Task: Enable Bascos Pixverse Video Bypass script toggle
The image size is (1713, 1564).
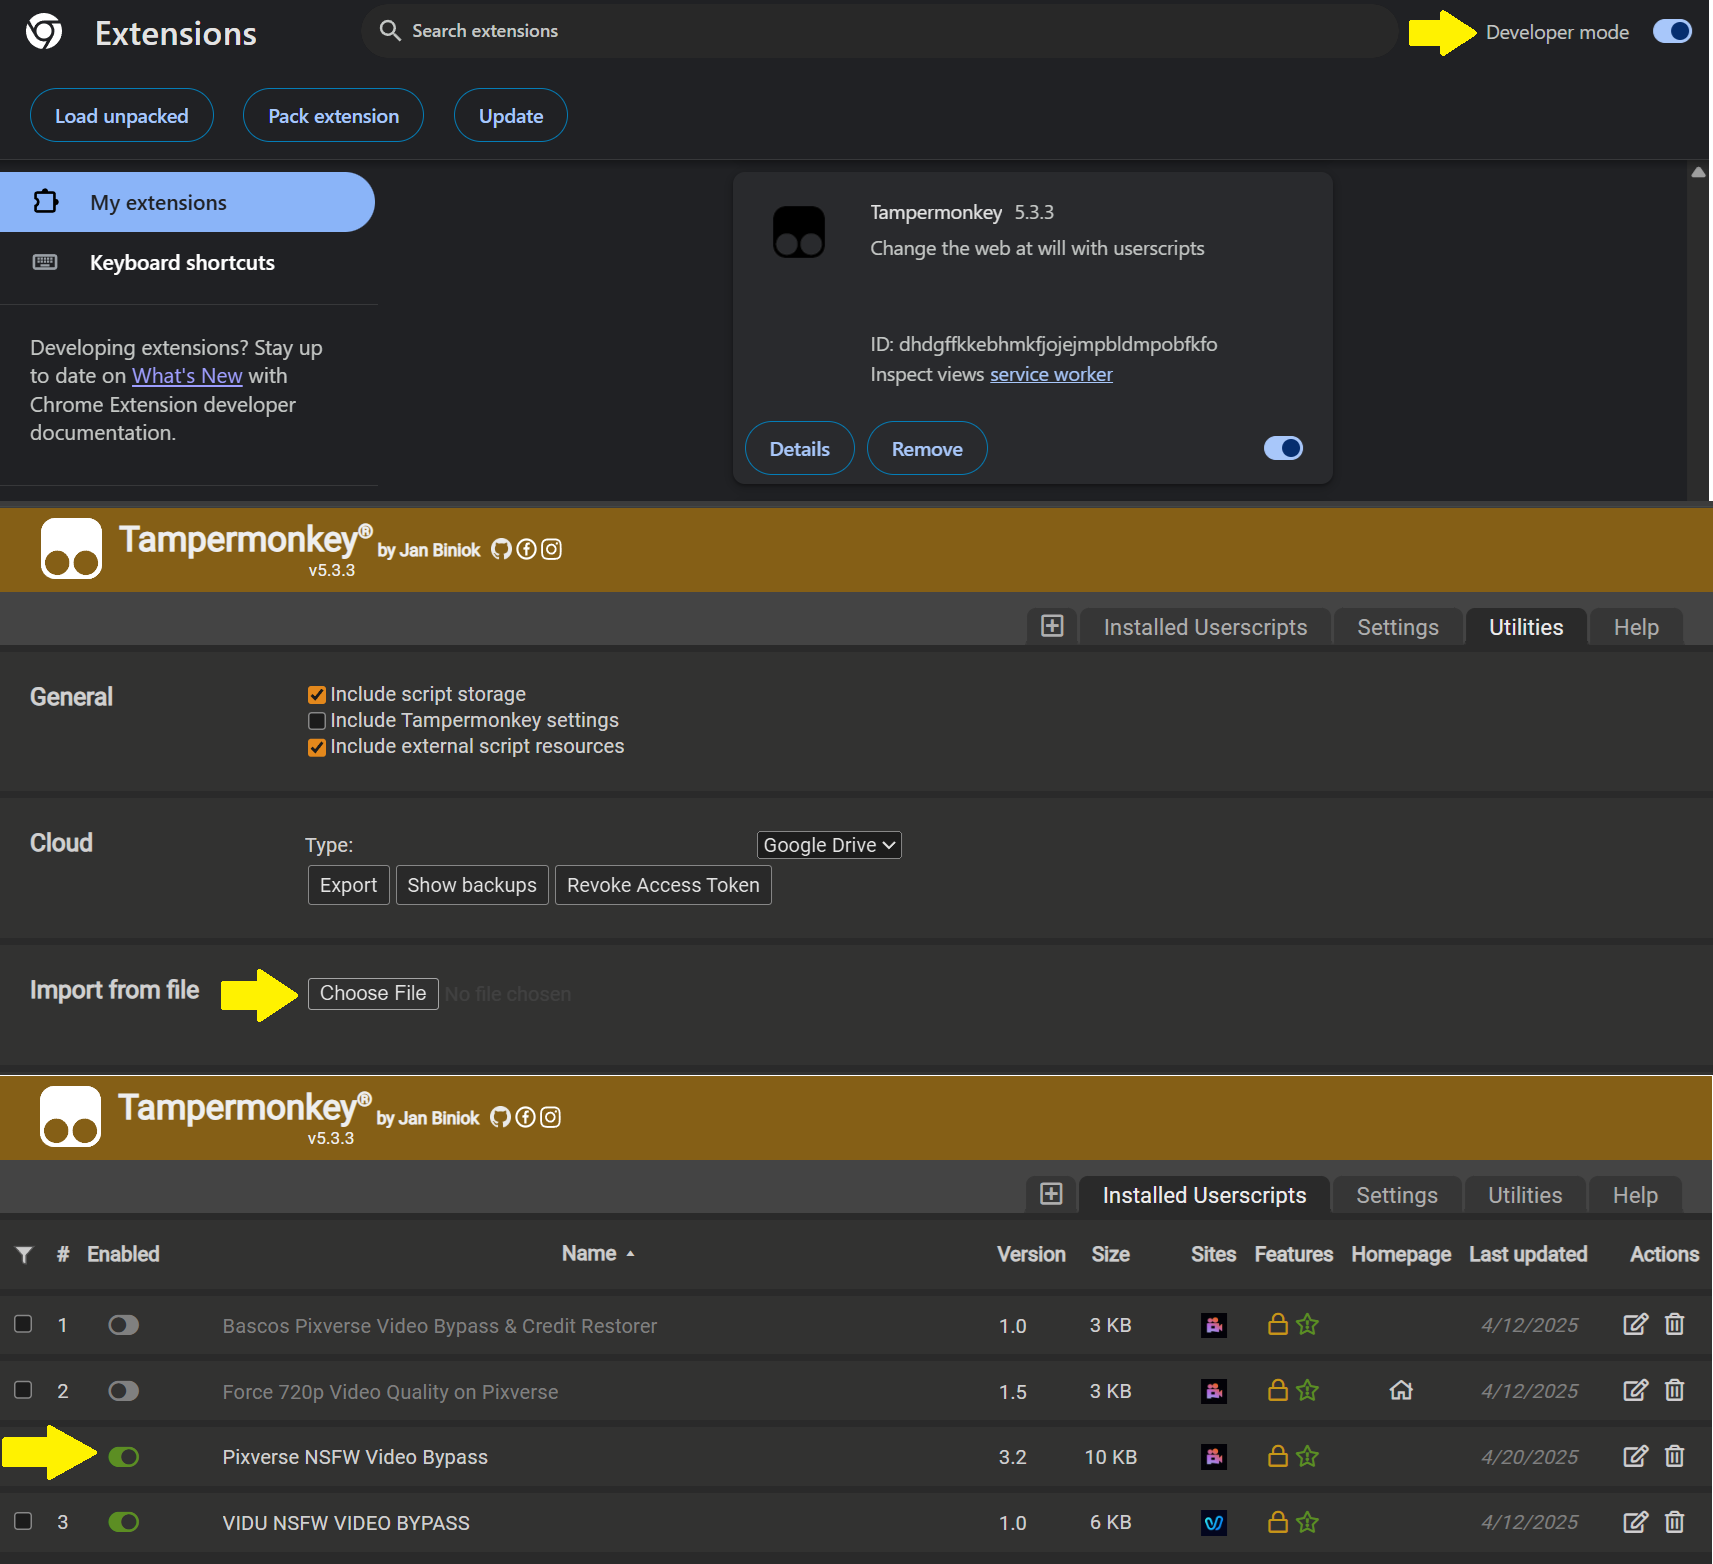Action: click(x=124, y=1325)
